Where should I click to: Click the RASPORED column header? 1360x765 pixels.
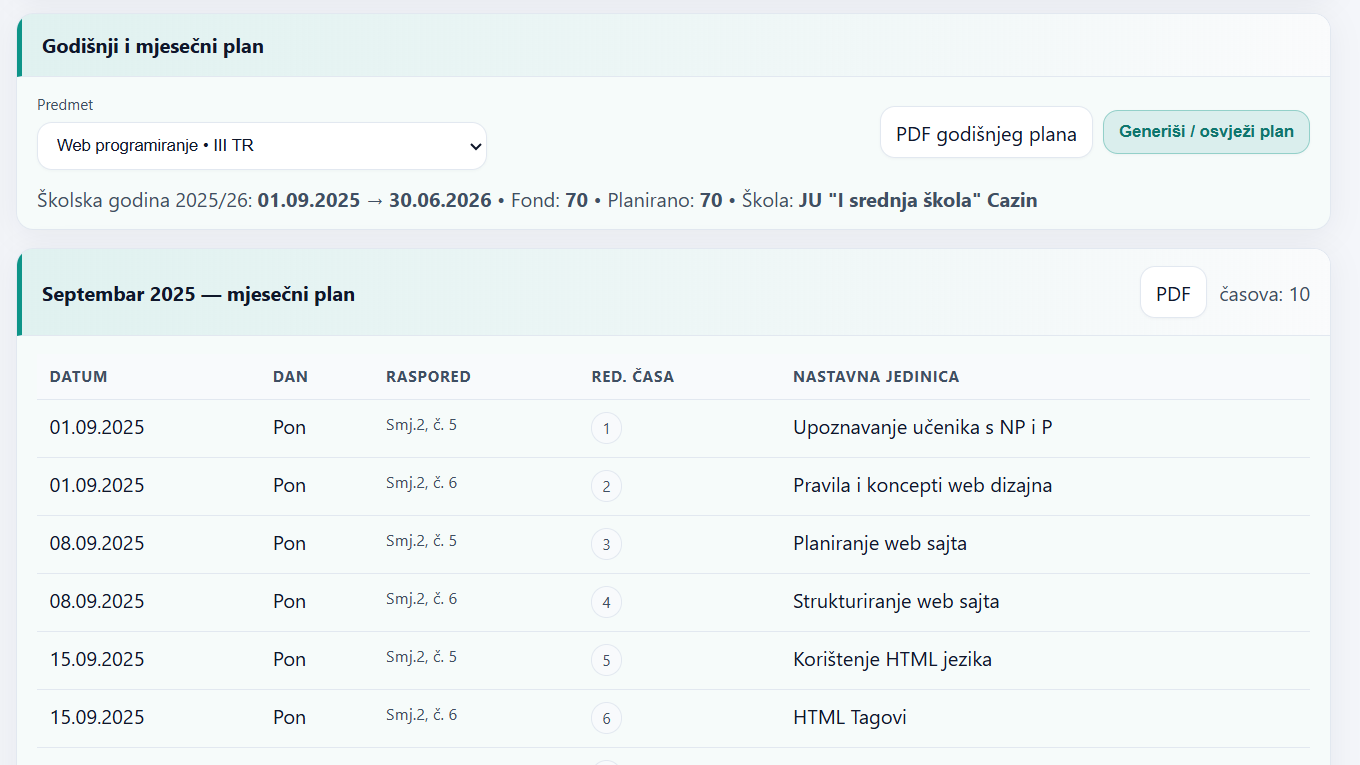tap(428, 377)
